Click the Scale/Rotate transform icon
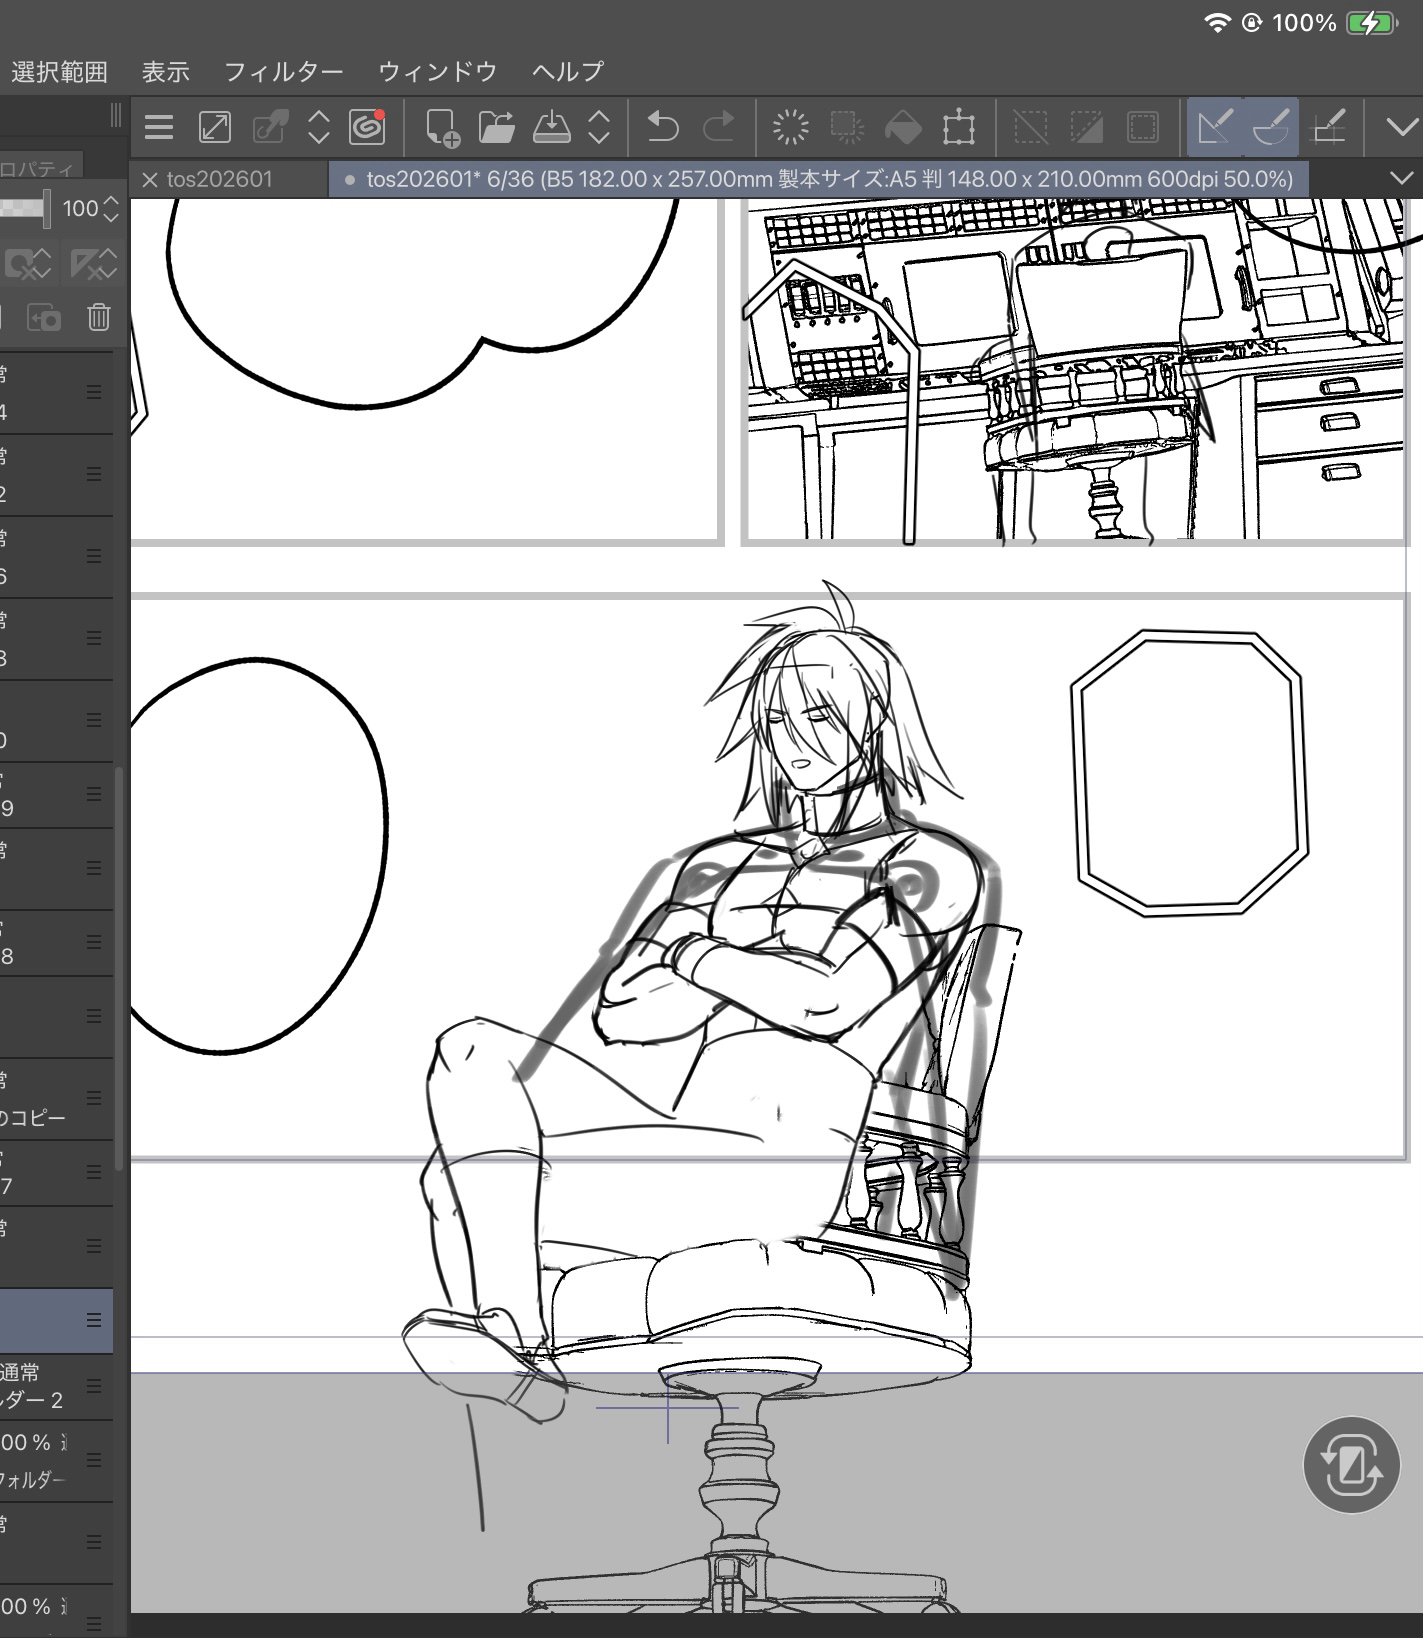This screenshot has width=1423, height=1638. (958, 127)
